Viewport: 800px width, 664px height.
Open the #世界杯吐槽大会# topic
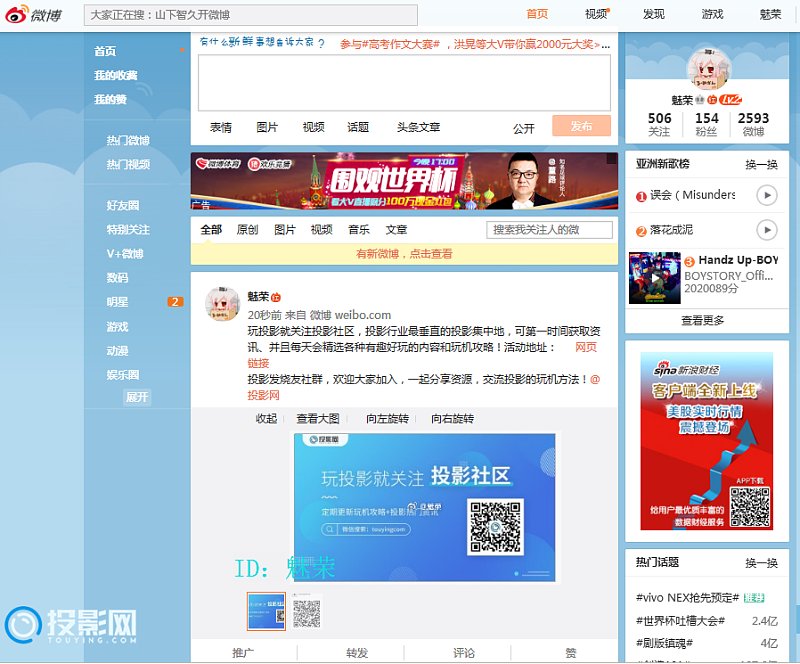pyautogui.click(x=680, y=621)
